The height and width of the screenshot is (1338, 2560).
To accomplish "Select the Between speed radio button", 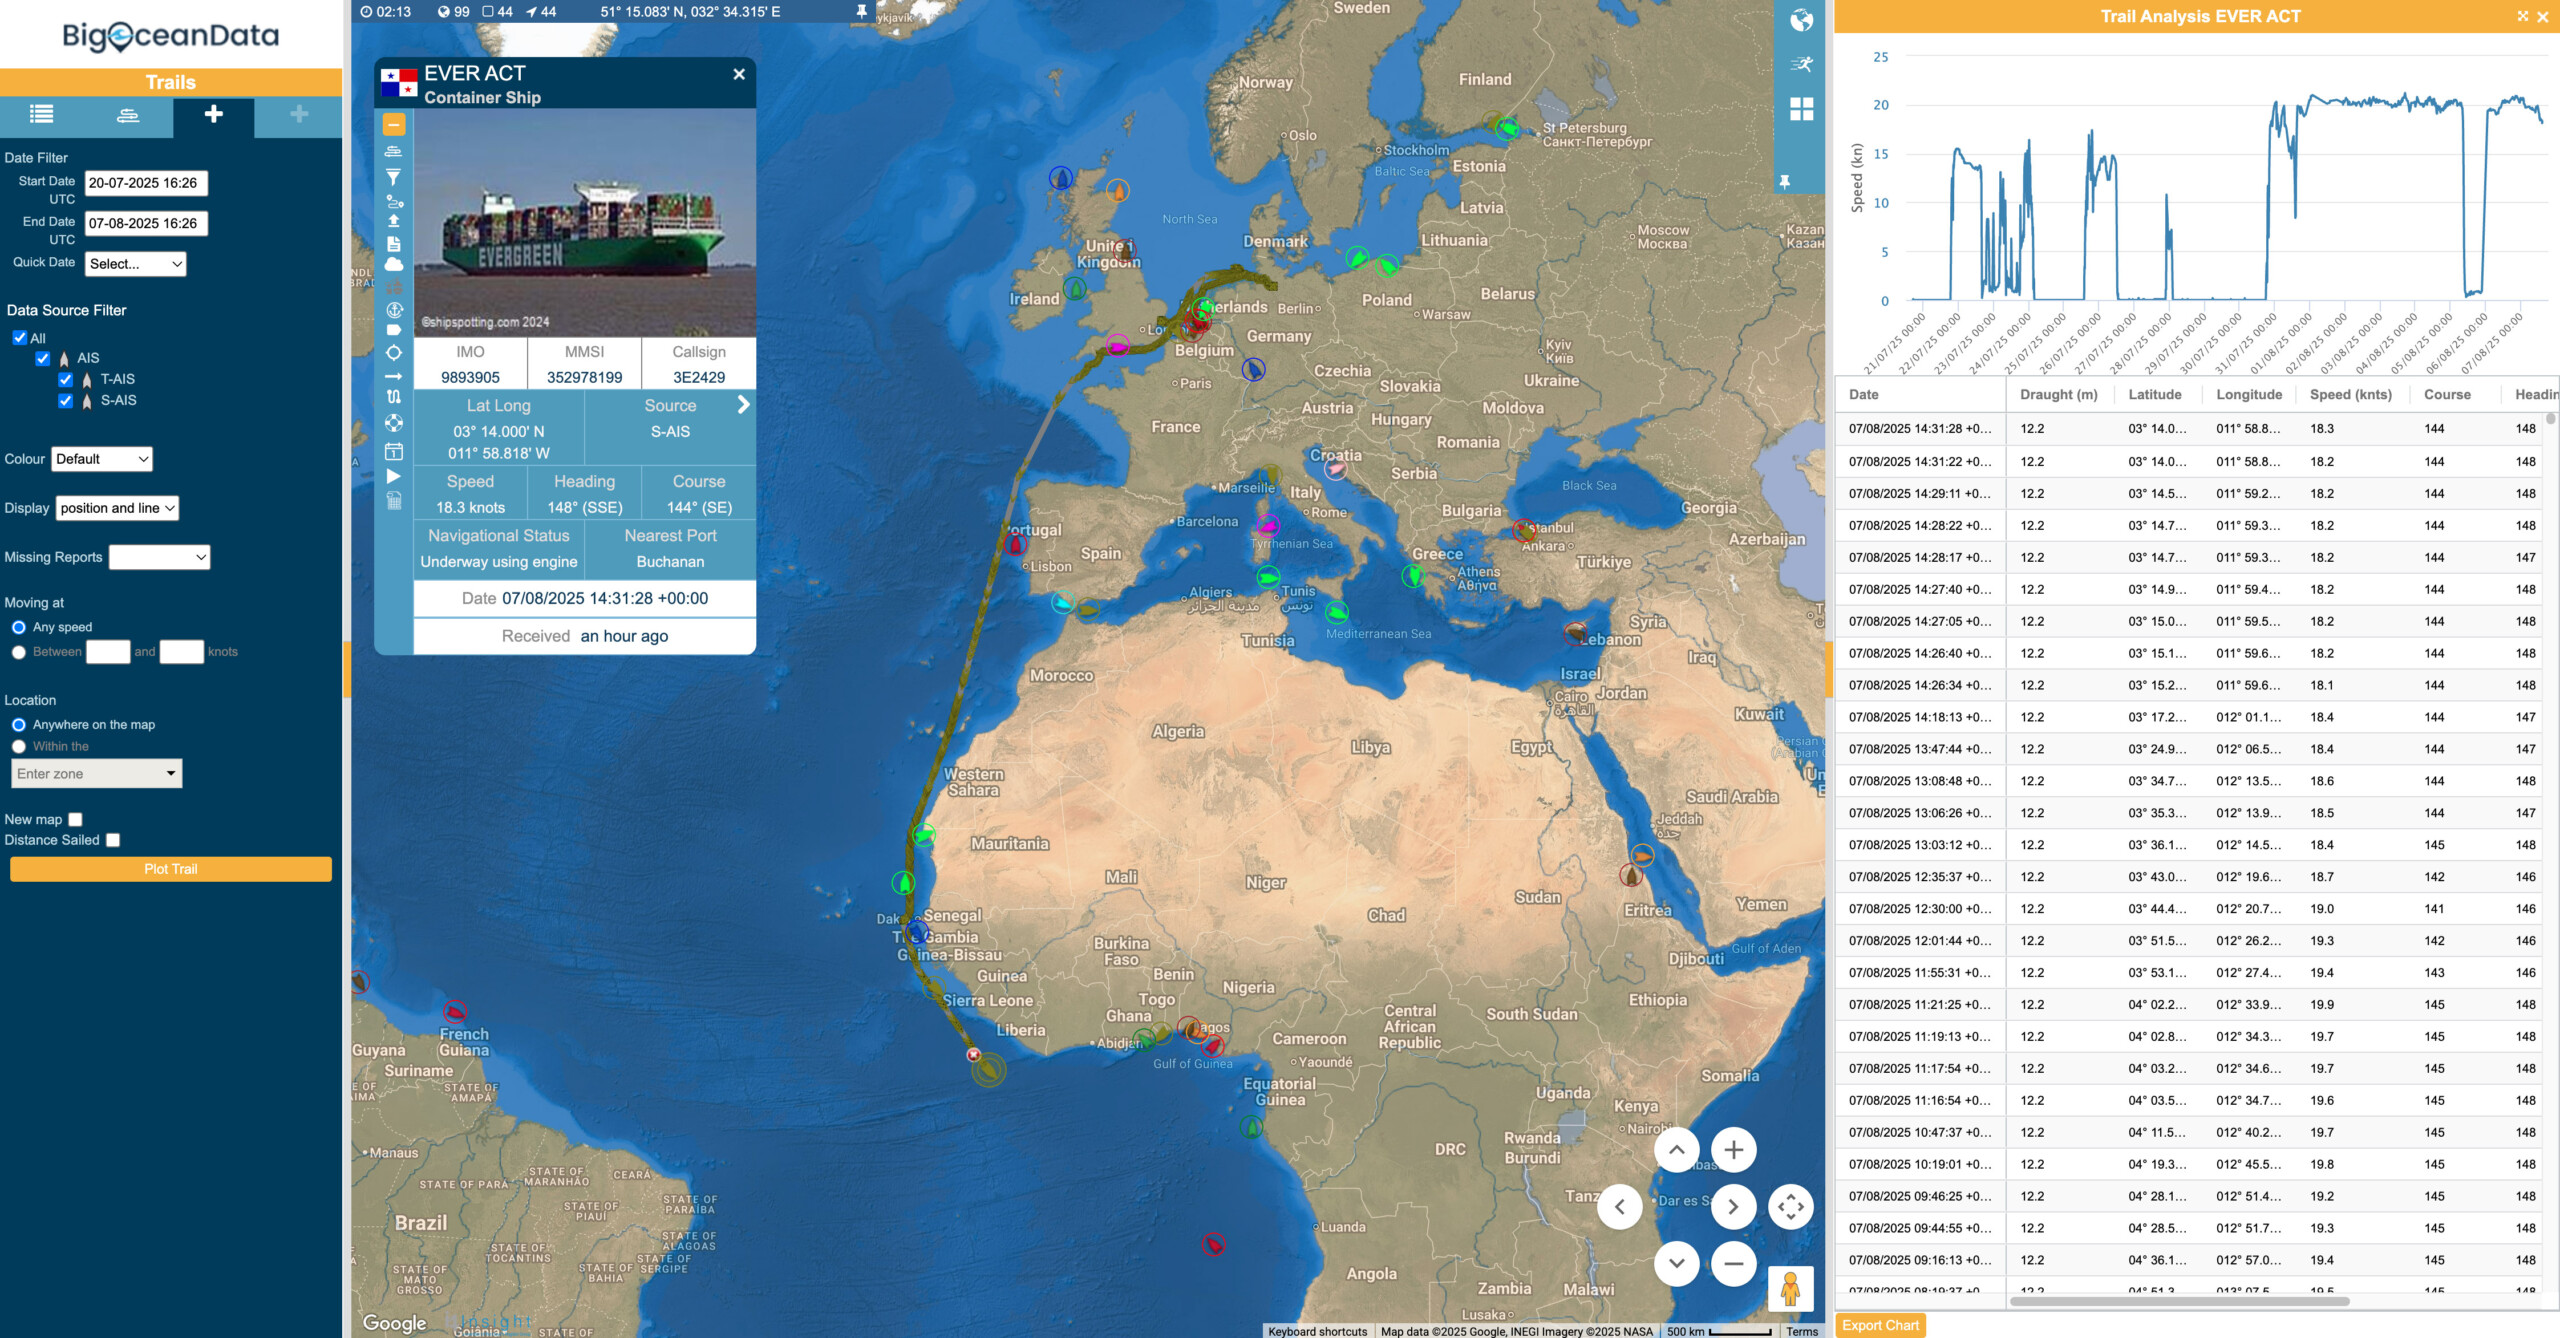I will tap(19, 651).
